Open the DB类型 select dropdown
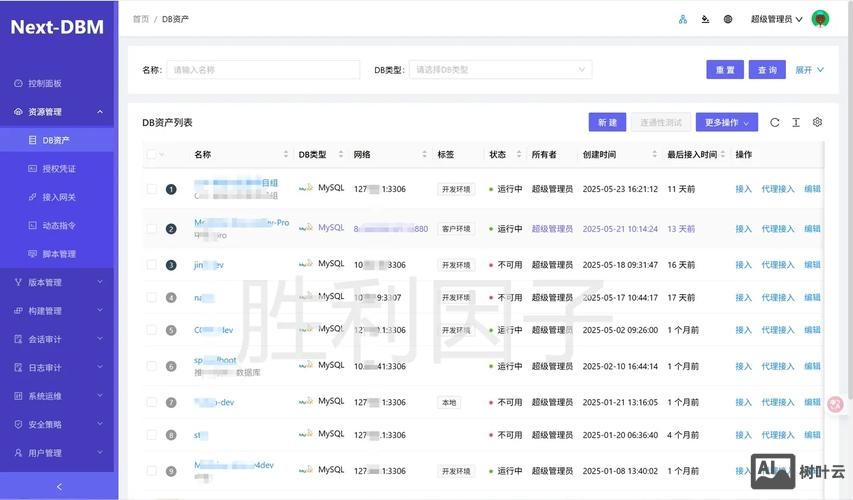Image resolution: width=853 pixels, height=500 pixels. 500,70
